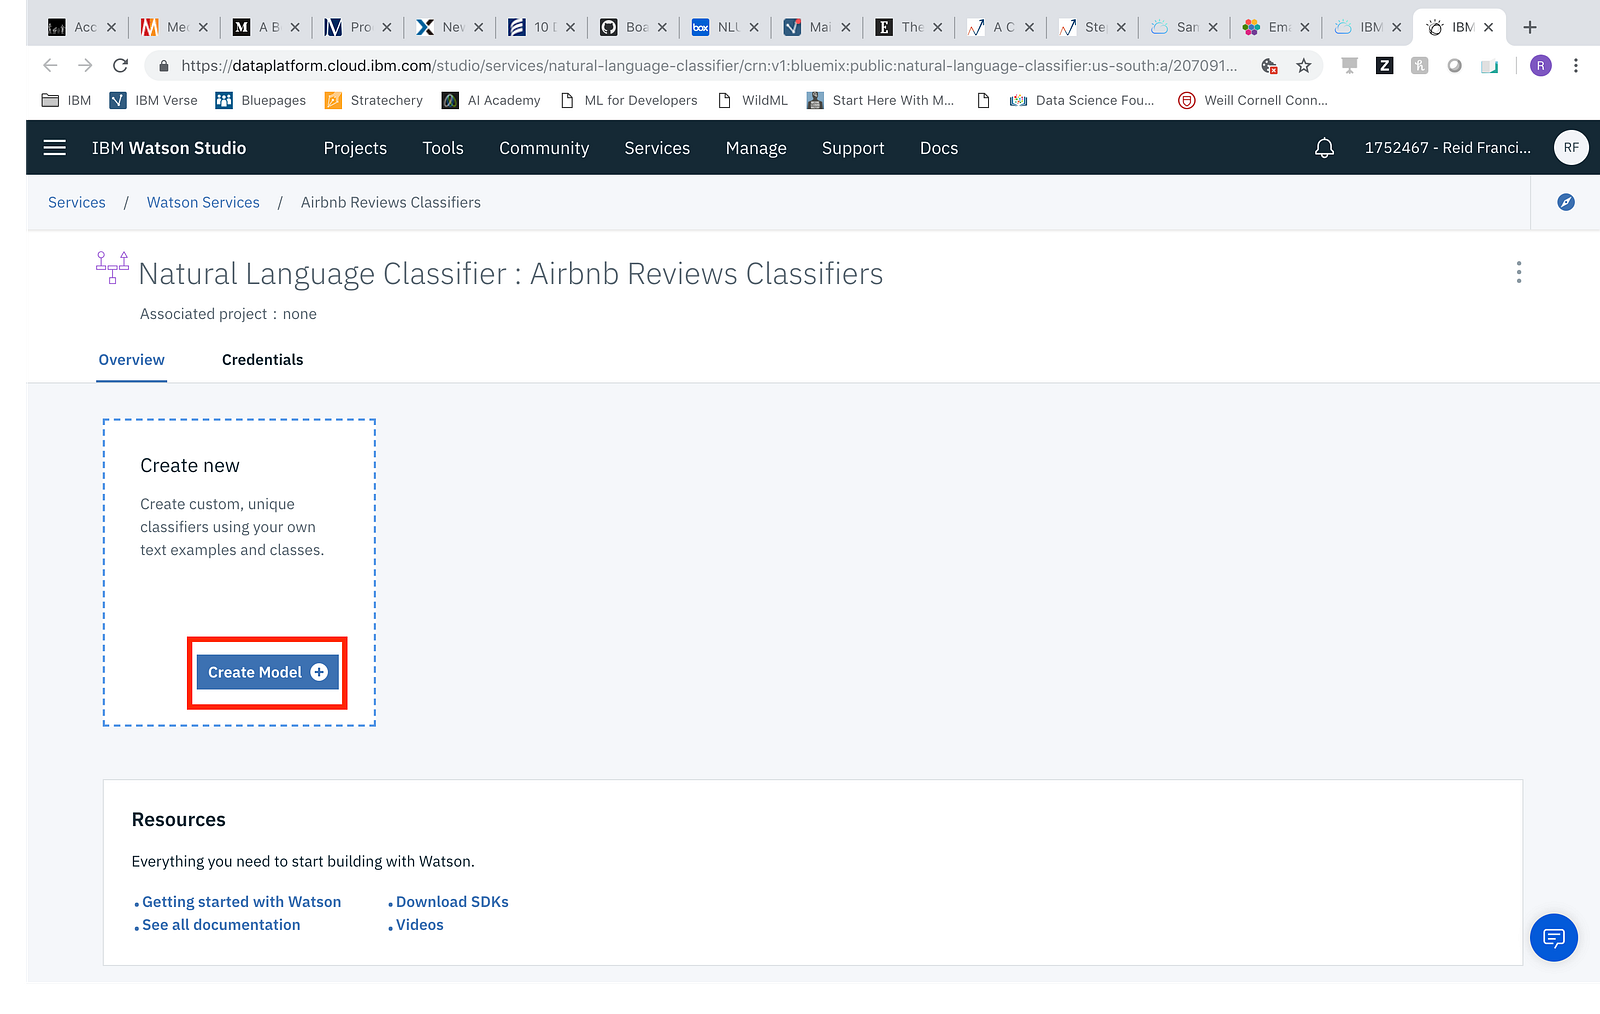The image size is (1600, 1014).
Task: Go back to the previous page
Action: (50, 66)
